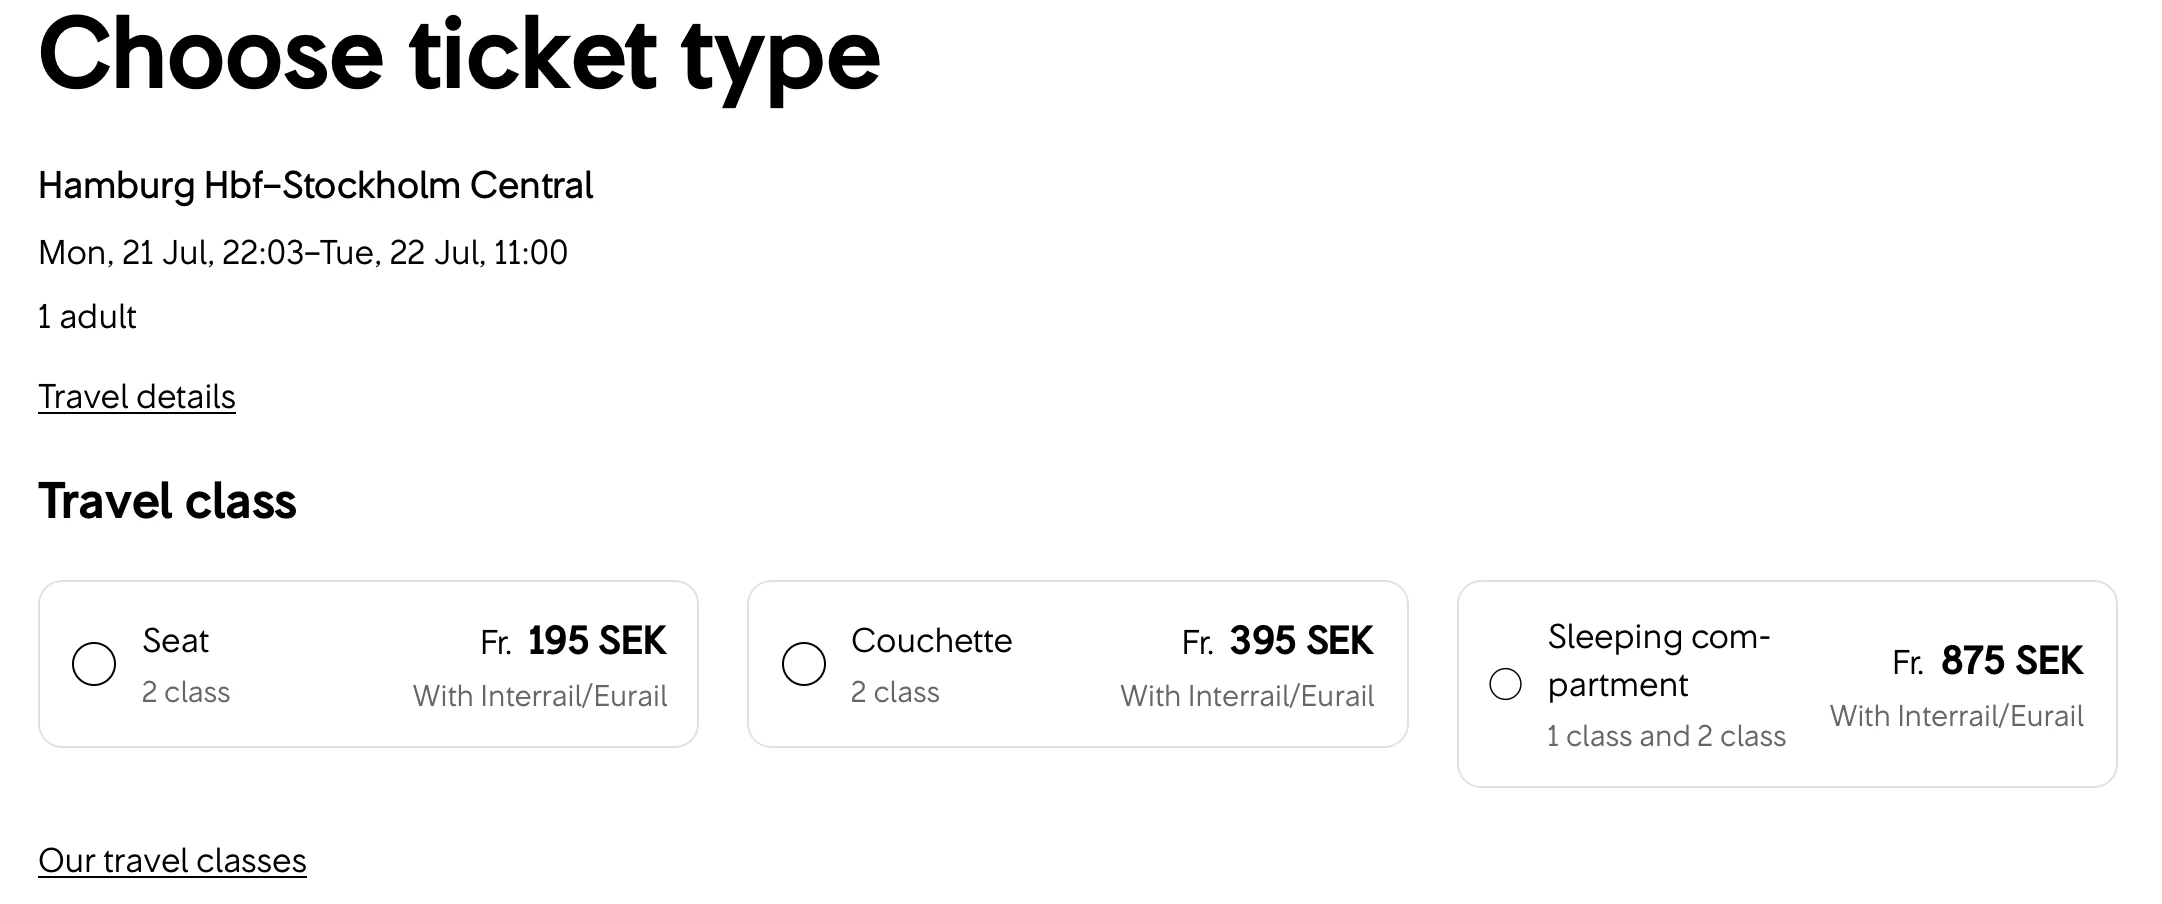
Task: Click the "1 adult" passenger text
Action: [x=87, y=317]
